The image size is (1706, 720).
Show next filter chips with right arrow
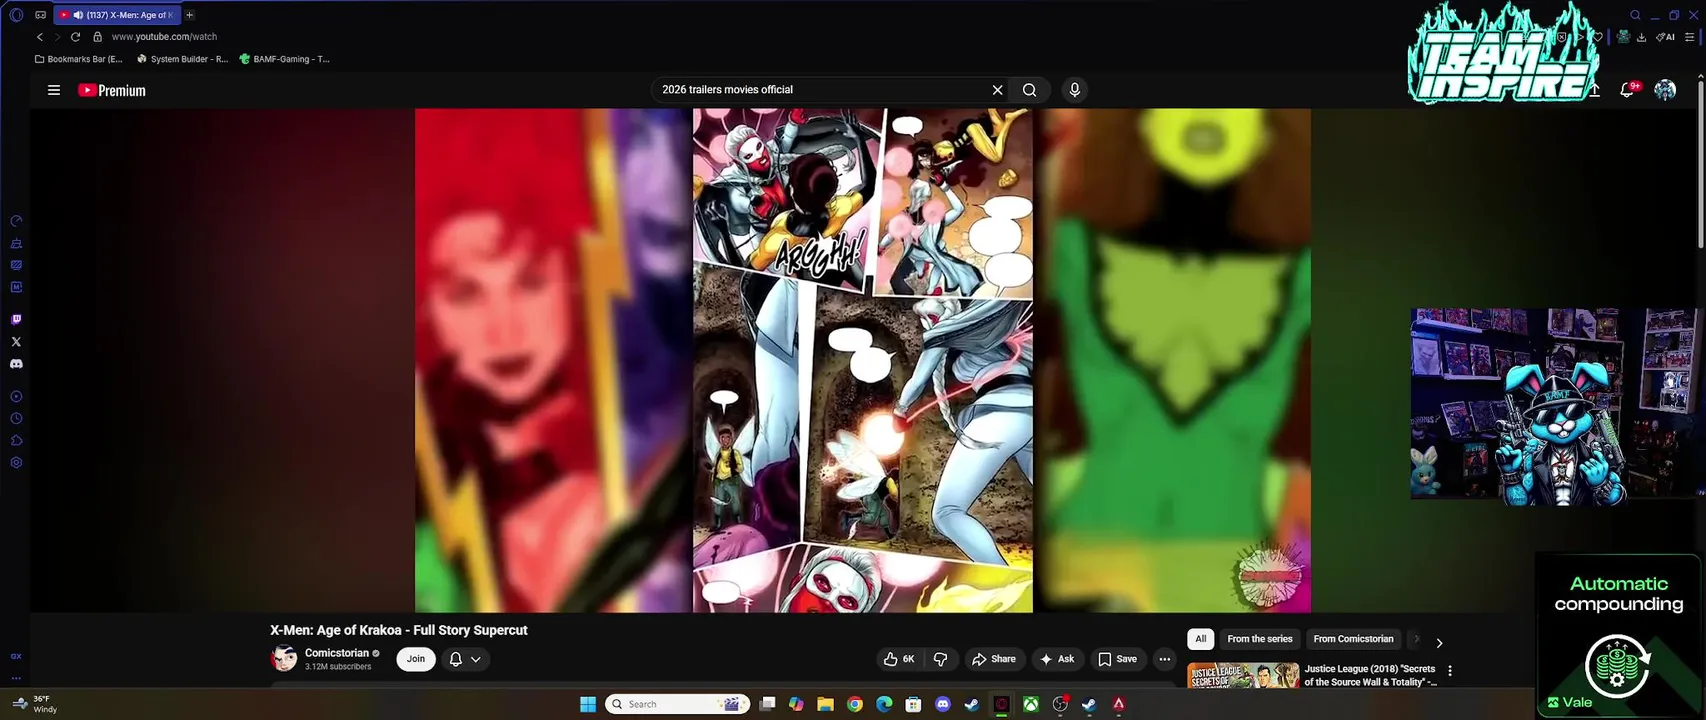pyautogui.click(x=1439, y=643)
